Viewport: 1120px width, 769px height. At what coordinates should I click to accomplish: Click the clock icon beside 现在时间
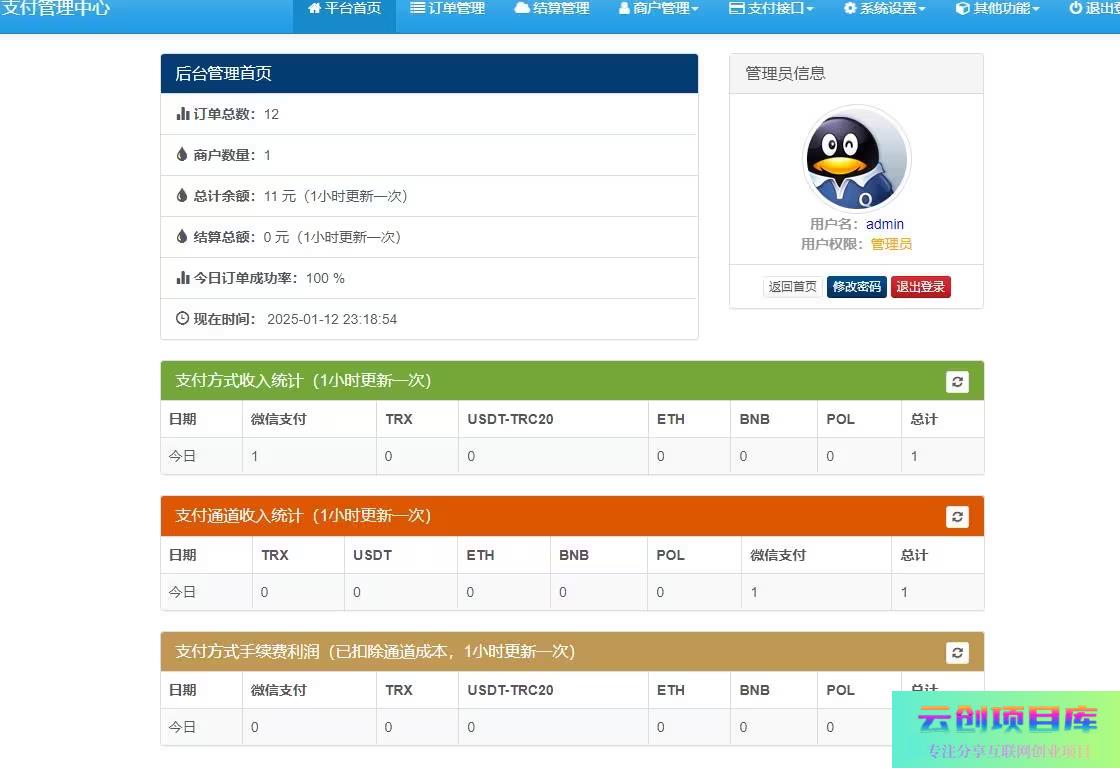(182, 319)
